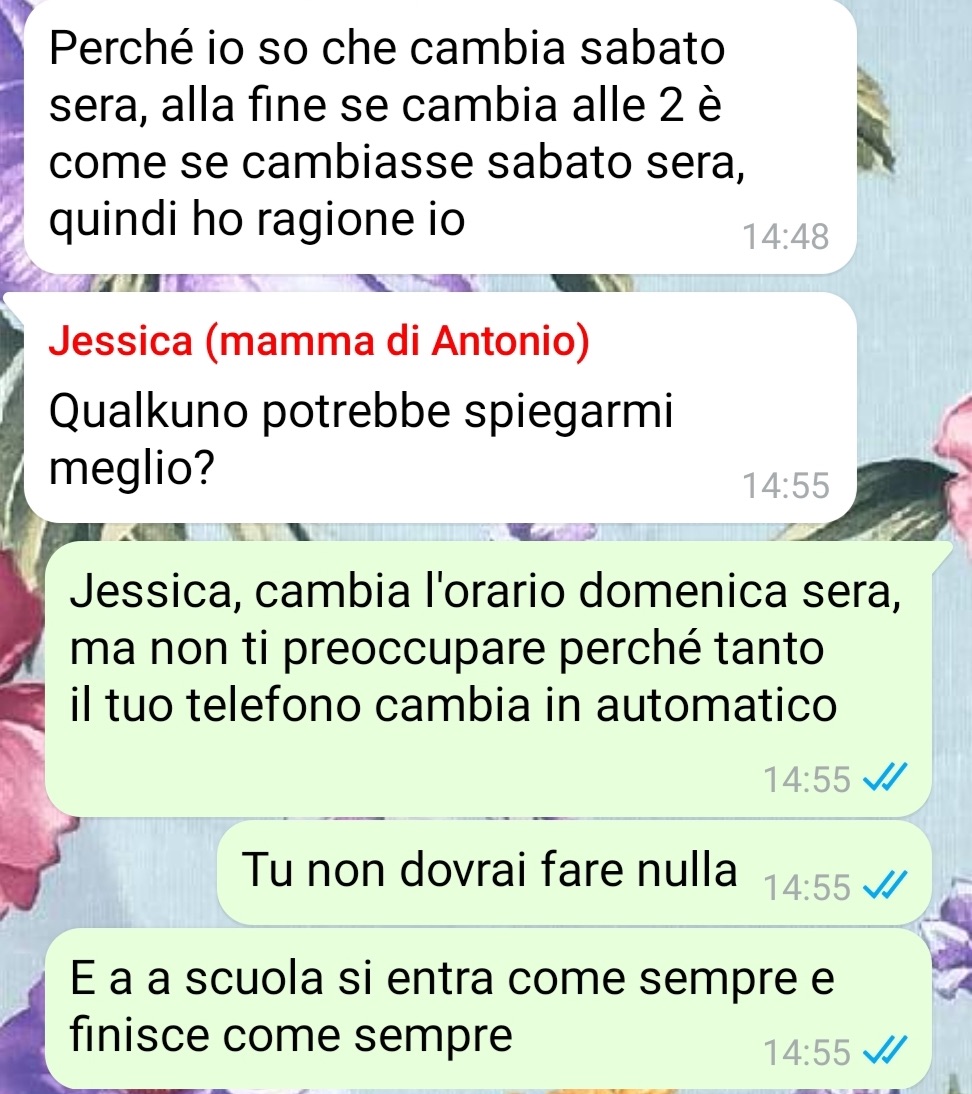Click the text 'ma non ti preoccupare perché tanto'
This screenshot has height=1094, width=972.
tap(447, 649)
